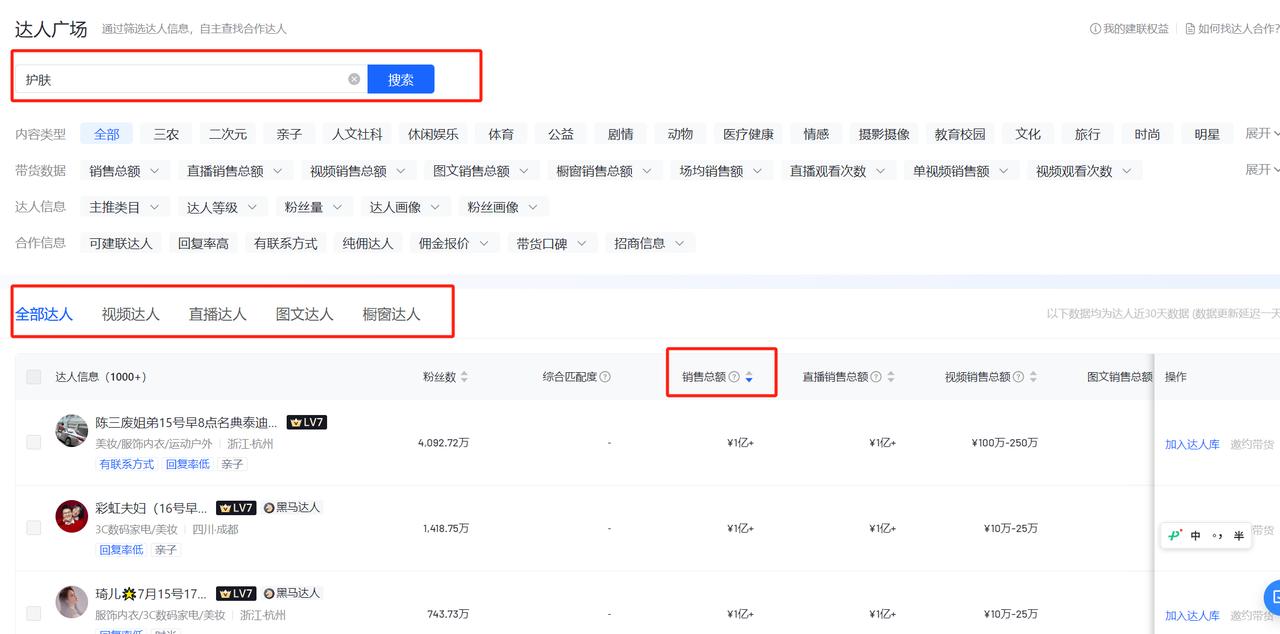Screen dimensions: 1280x634
Task: Click 加入达人库 for the first creator
Action: click(1192, 444)
